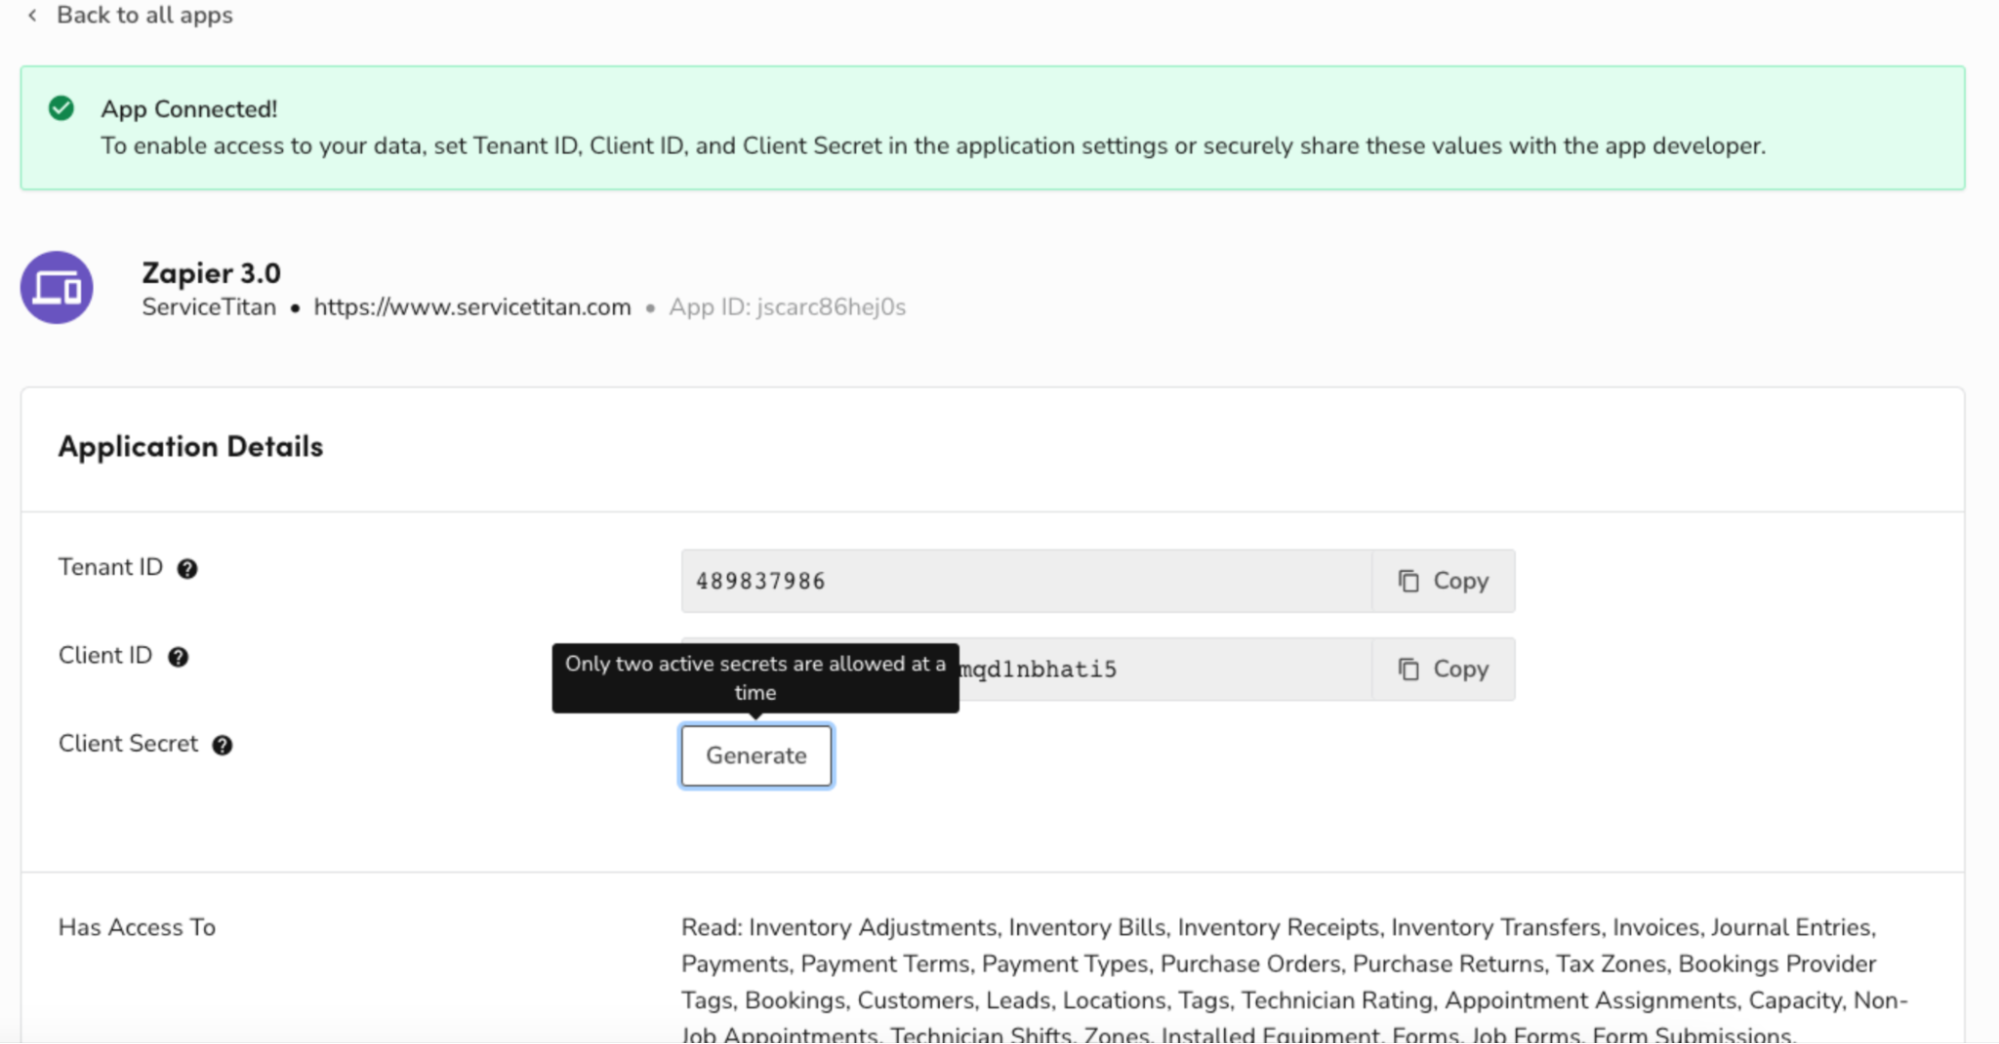Open the Client ID help icon
The width and height of the screenshot is (1999, 1044).
178,657
